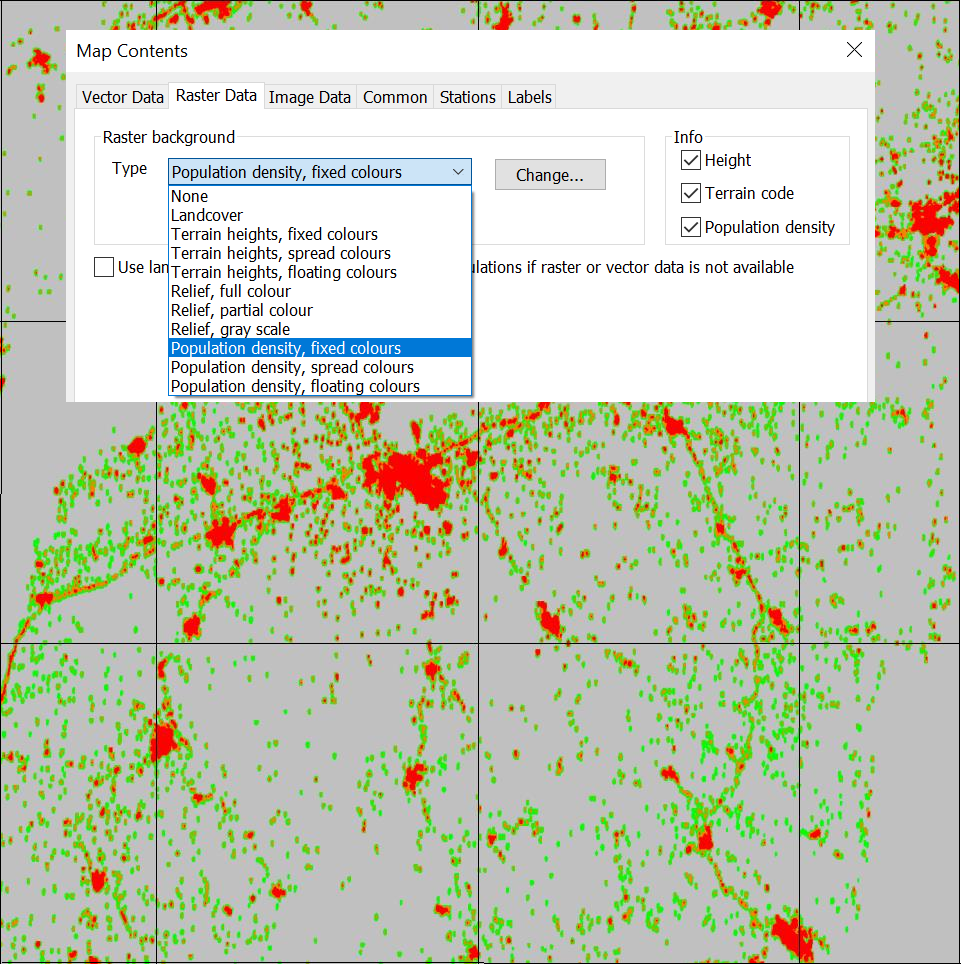Choose None from the type list

190,196
